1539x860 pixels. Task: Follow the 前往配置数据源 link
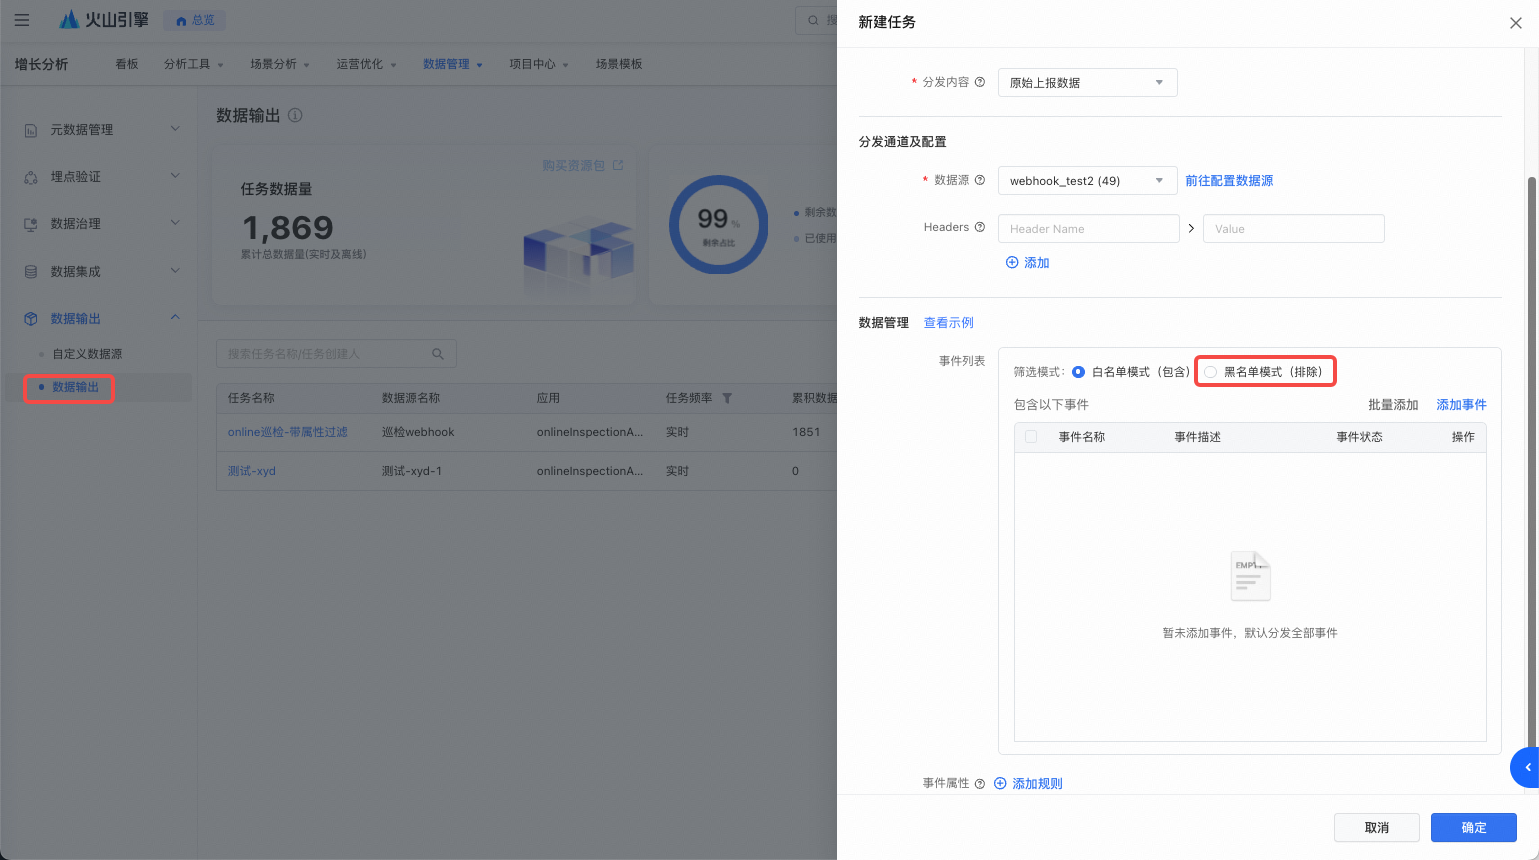click(x=1229, y=181)
